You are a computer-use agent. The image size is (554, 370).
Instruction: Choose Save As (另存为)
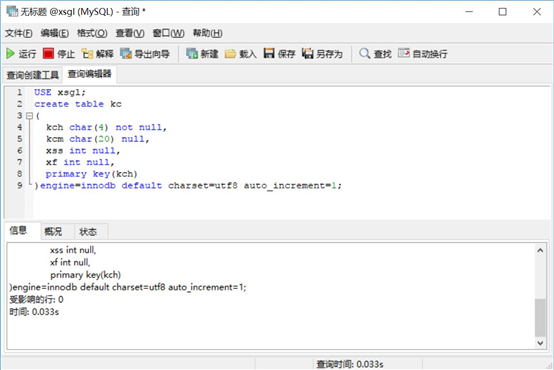(322, 54)
